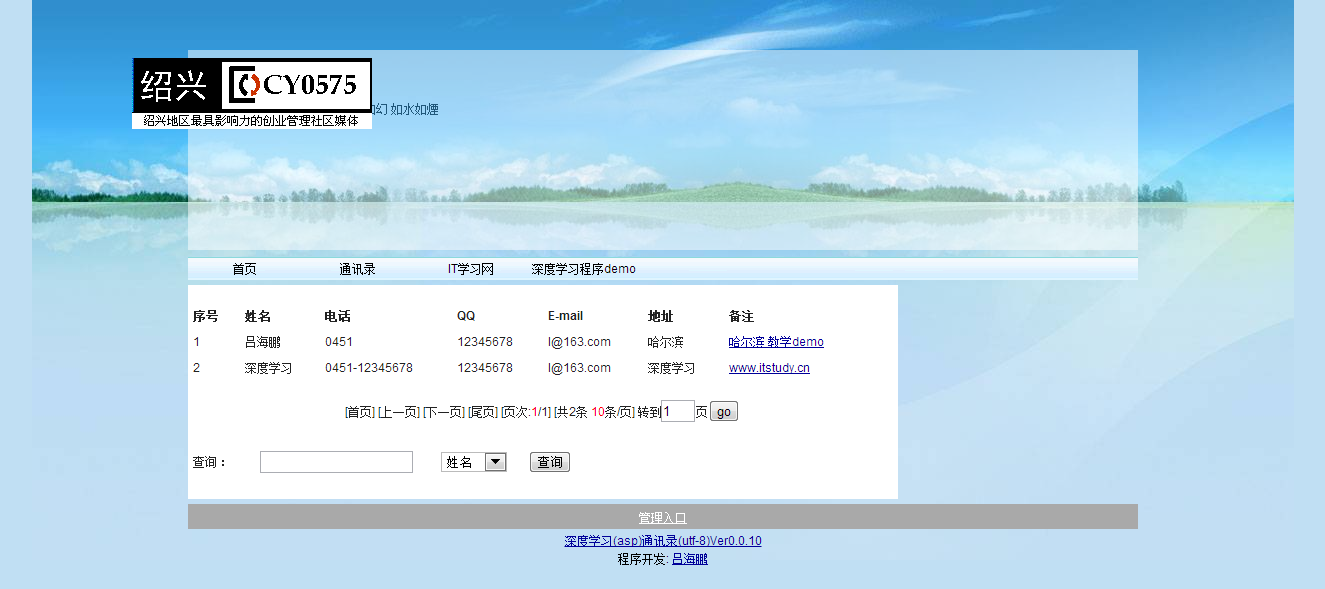Focus the 查询 search text field
The height and width of the screenshot is (589, 1325).
tap(336, 462)
